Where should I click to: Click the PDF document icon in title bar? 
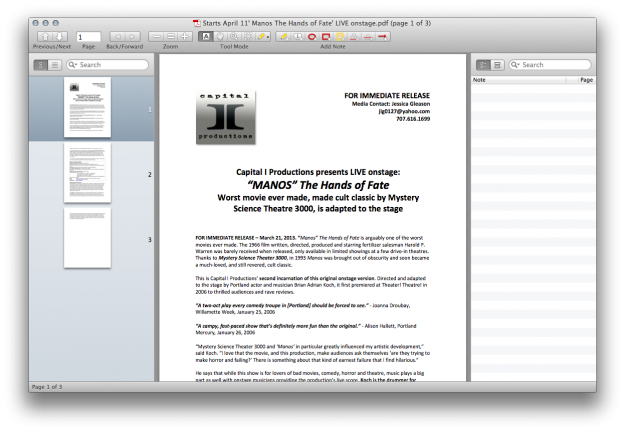[x=197, y=23]
